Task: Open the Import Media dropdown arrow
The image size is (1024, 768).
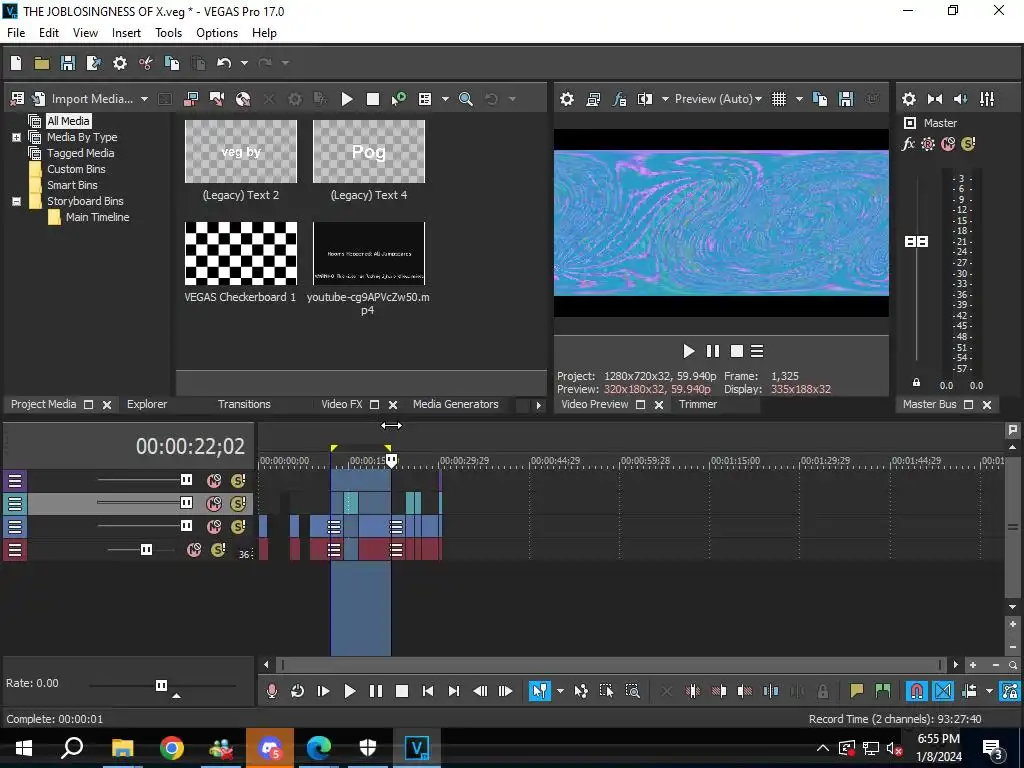Action: coord(144,99)
